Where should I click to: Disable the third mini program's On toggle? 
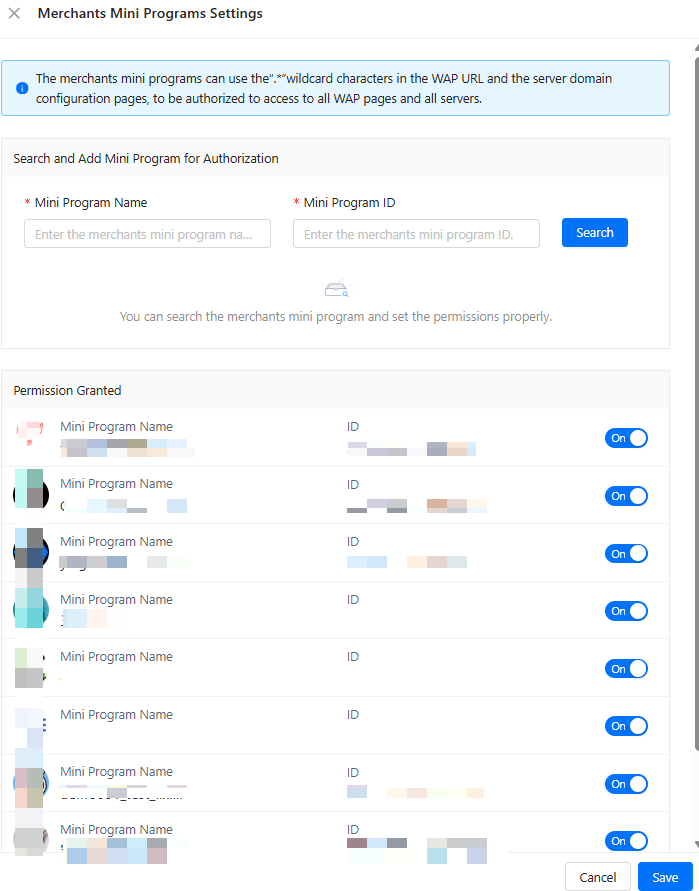(x=626, y=553)
